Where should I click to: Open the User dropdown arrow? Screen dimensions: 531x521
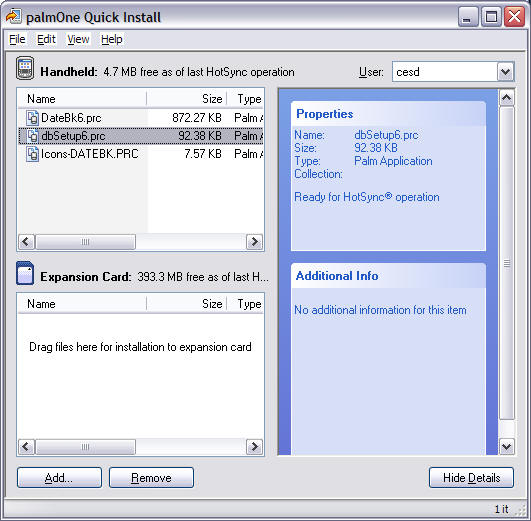click(506, 71)
